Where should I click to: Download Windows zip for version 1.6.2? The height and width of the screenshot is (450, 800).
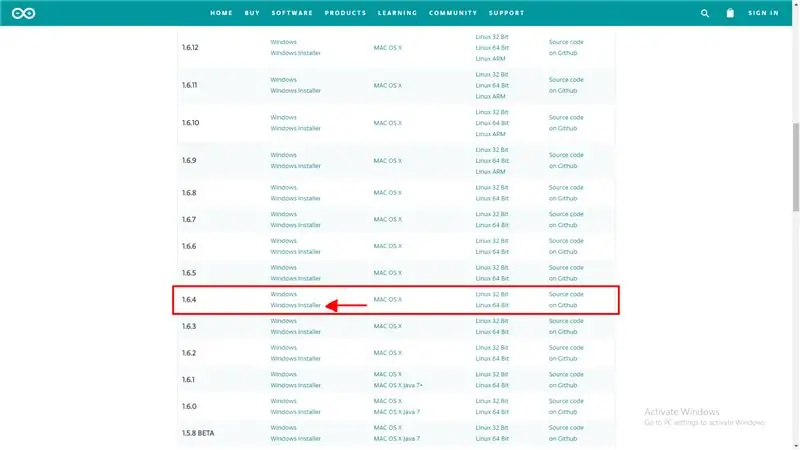tap(283, 347)
